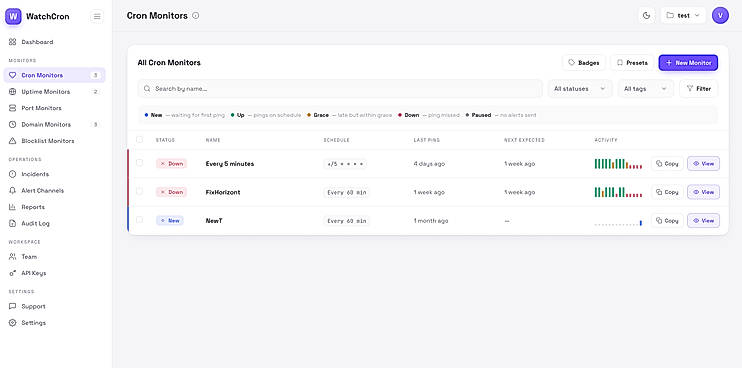This screenshot has height=368, width=742.
Task: Open the Dashboard page
Action: click(x=54, y=42)
